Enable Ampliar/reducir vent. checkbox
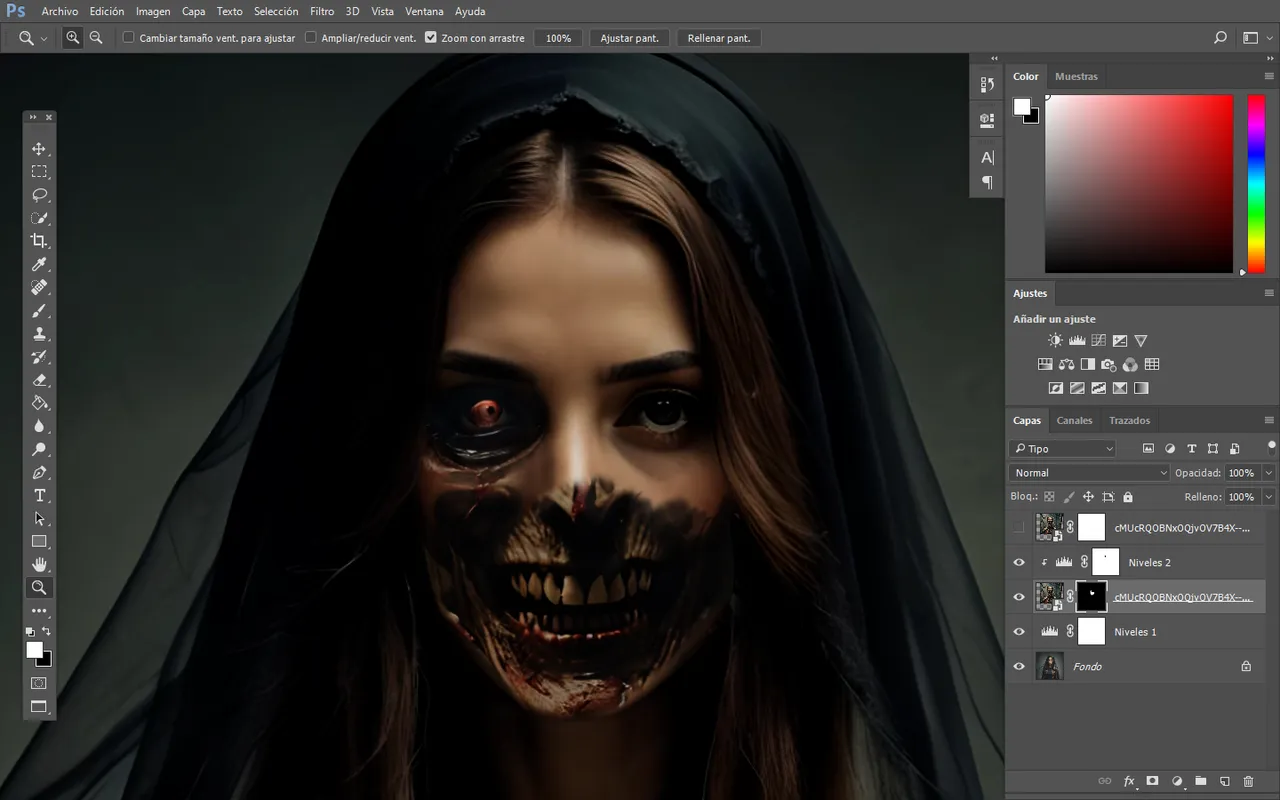The height and width of the screenshot is (800, 1280). 310,38
